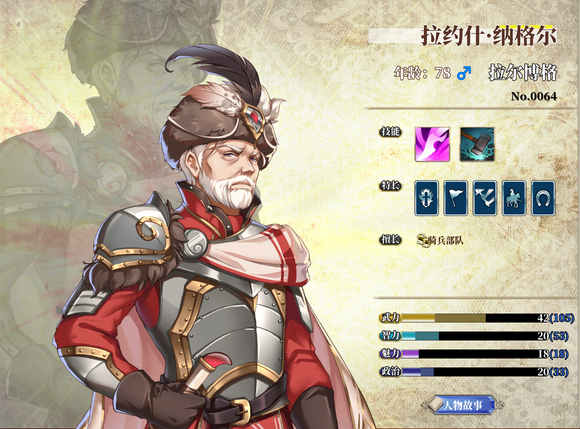Click the crossed arrows trait card

[485, 198]
